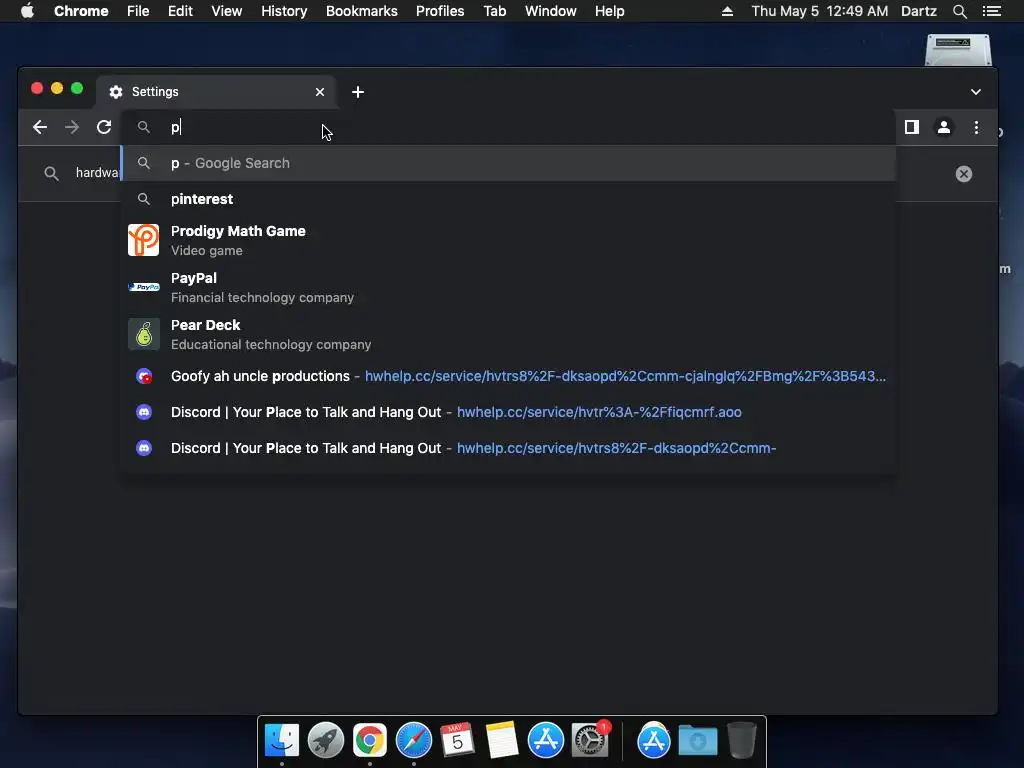1024x768 pixels.
Task: Click the drive icon on the desktop
Action: click(x=958, y=50)
